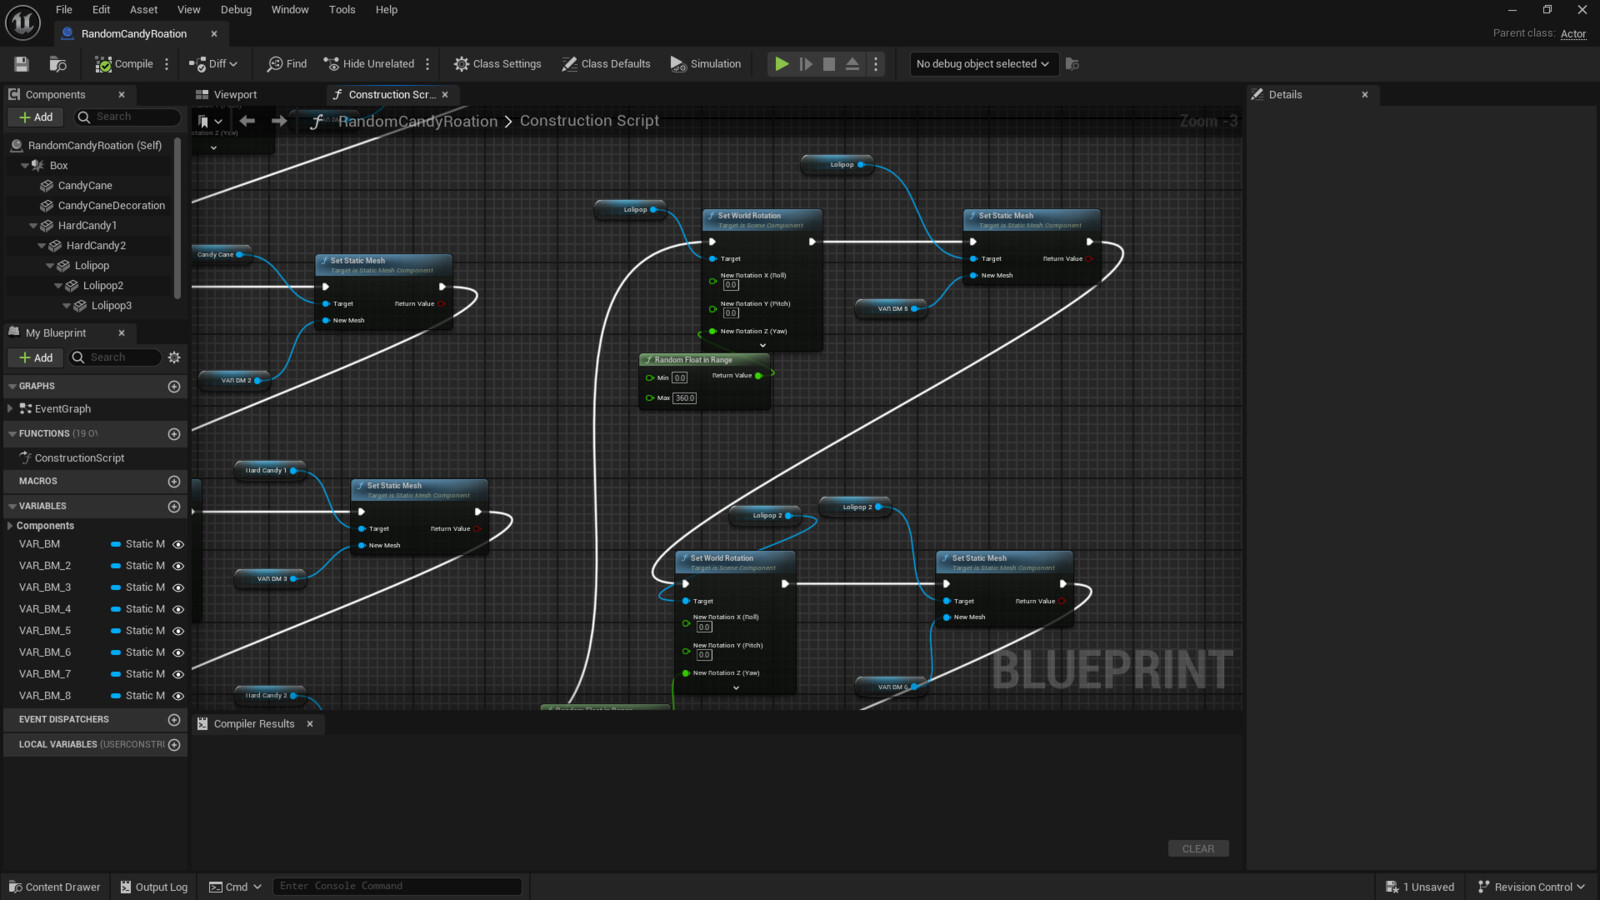
Task: Toggle Hide Unrelated nodes
Action: (369, 64)
